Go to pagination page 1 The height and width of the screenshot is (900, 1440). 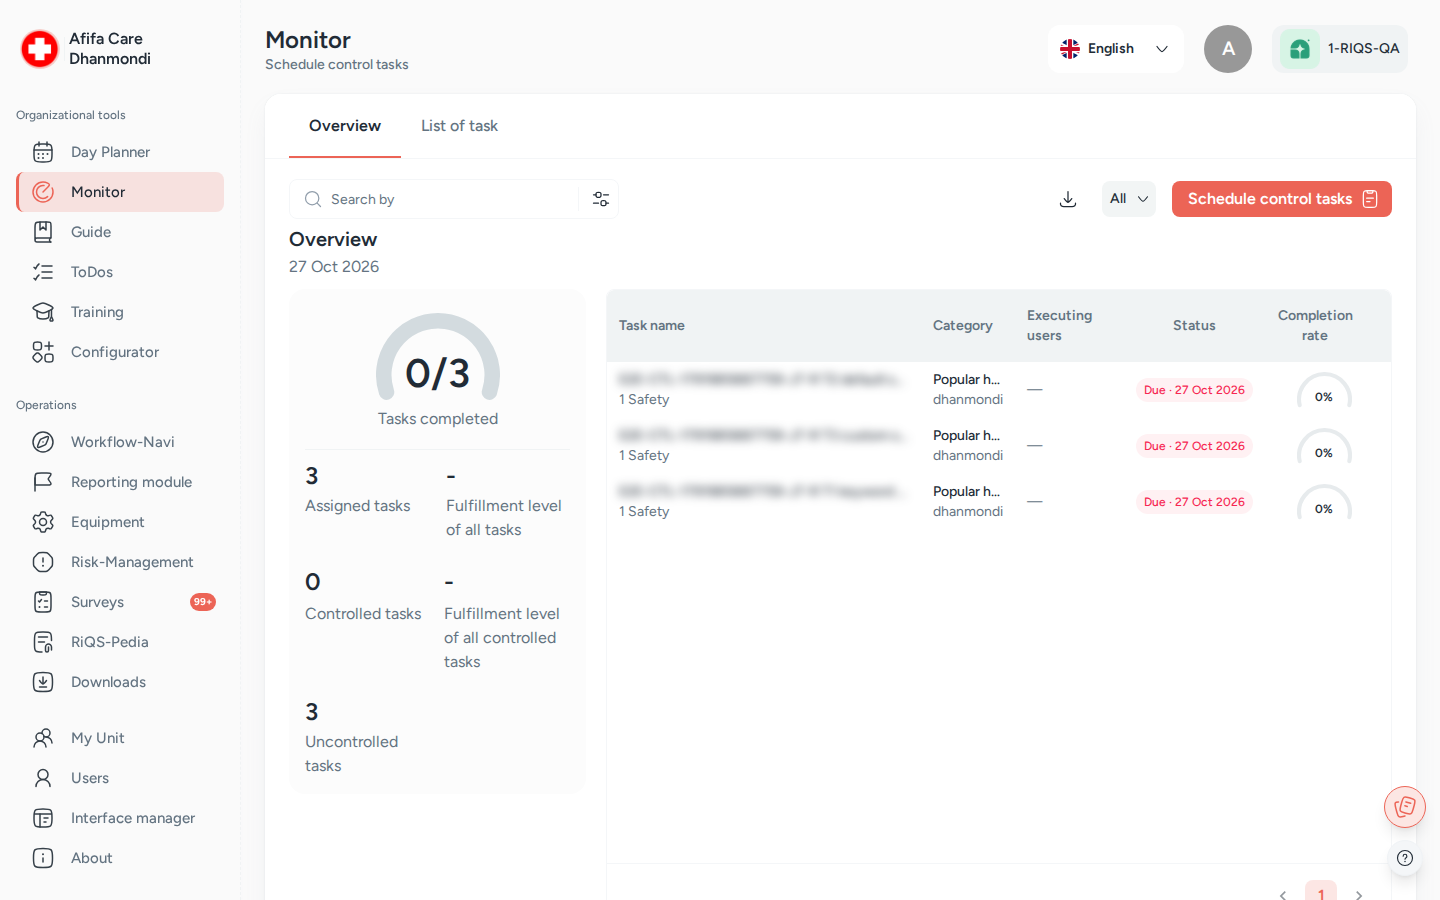click(1321, 893)
